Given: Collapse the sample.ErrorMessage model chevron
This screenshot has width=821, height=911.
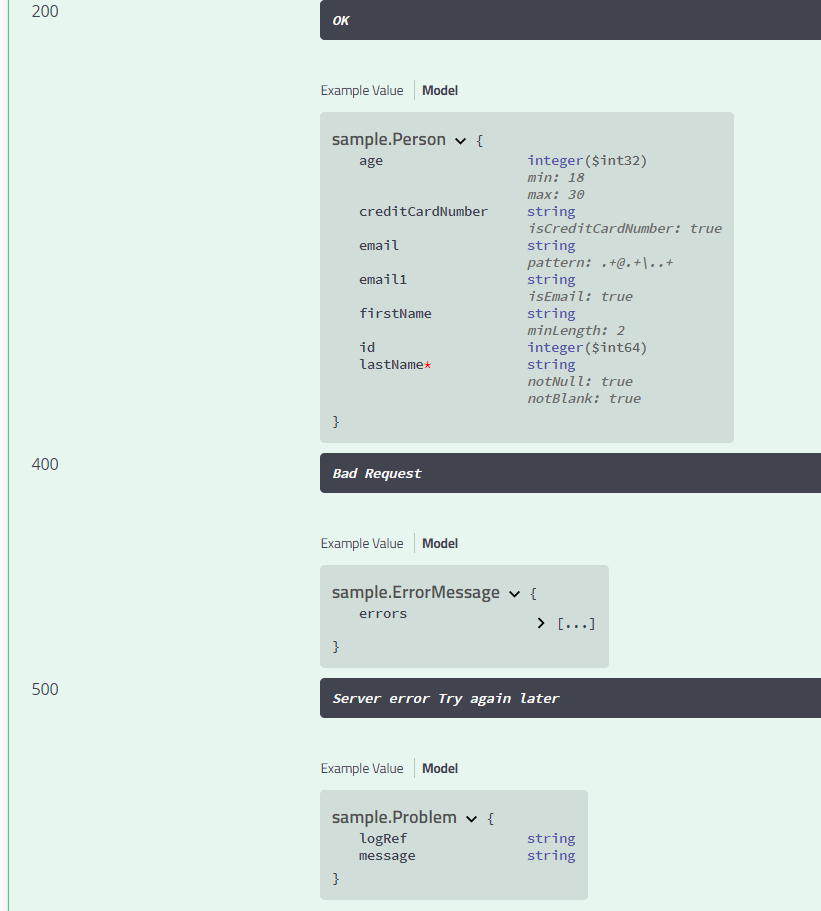Looking at the screenshot, I should [x=514, y=594].
